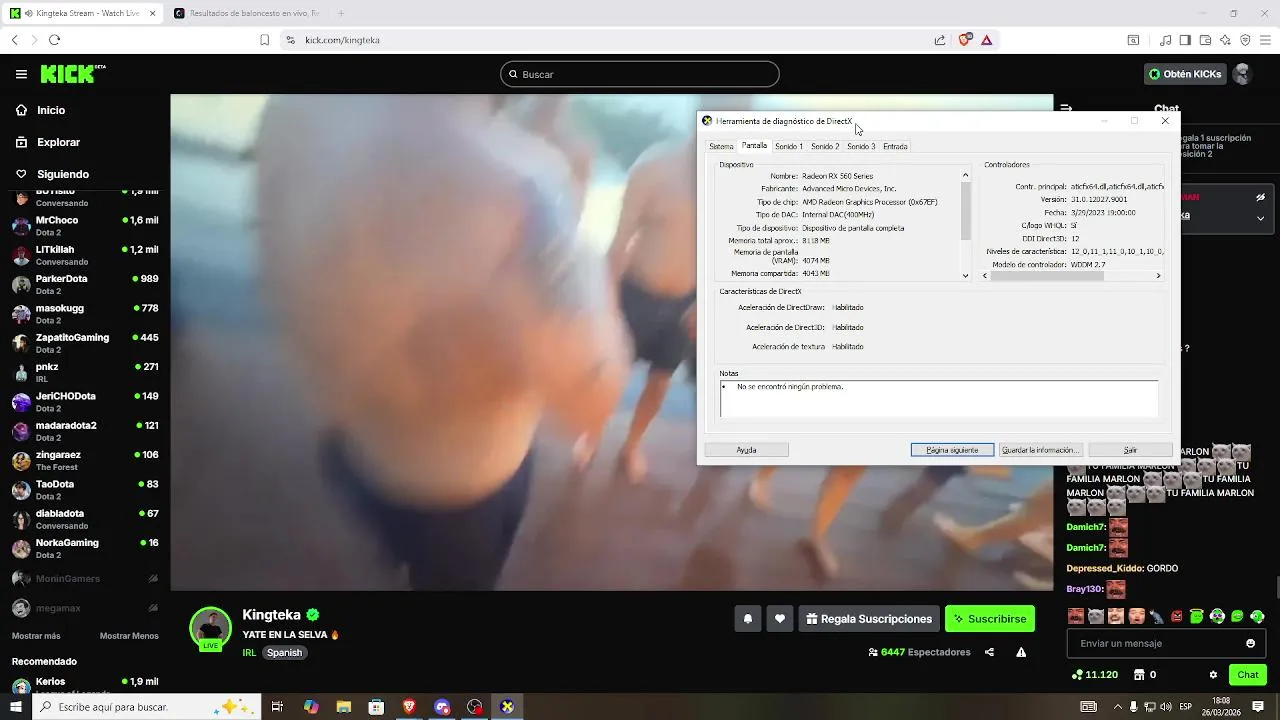The height and width of the screenshot is (720, 1280).
Task: Click the Suscribirse button
Action: pyautogui.click(x=990, y=619)
